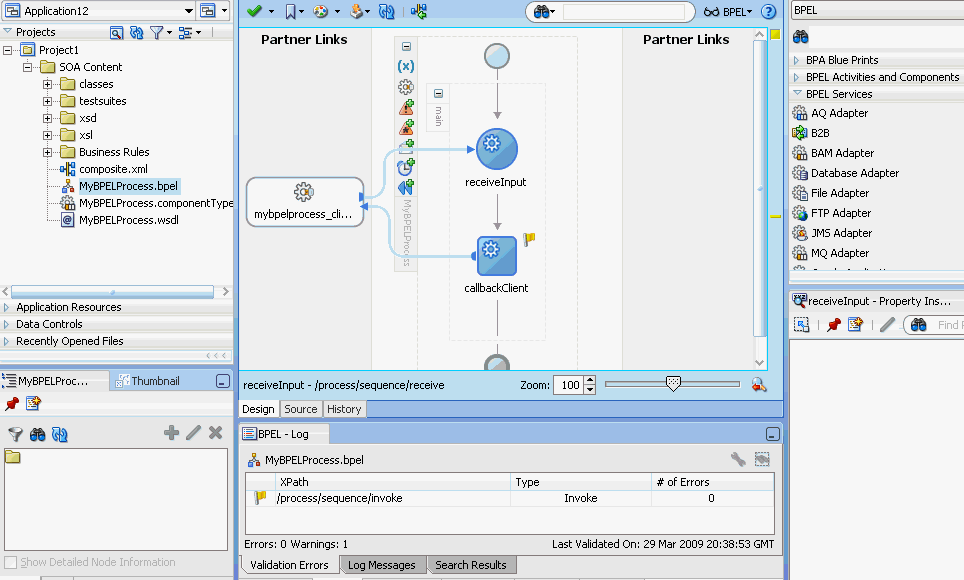Click the gear properties icon on scope bar

tap(406, 87)
